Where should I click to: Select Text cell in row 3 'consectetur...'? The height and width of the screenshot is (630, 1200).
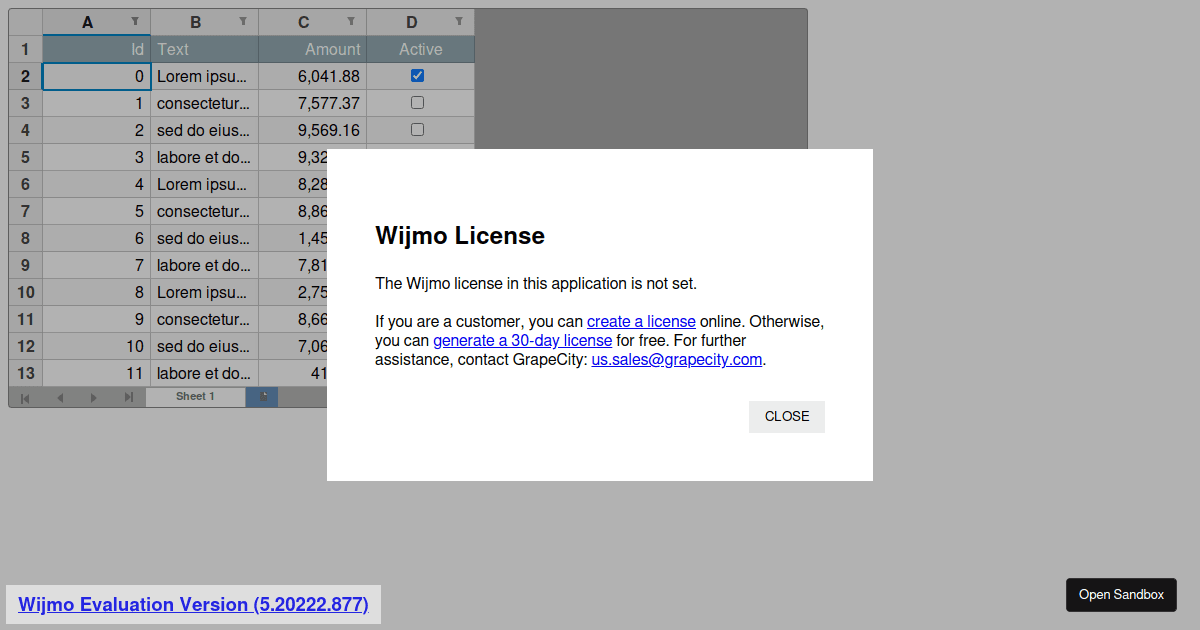(x=205, y=103)
